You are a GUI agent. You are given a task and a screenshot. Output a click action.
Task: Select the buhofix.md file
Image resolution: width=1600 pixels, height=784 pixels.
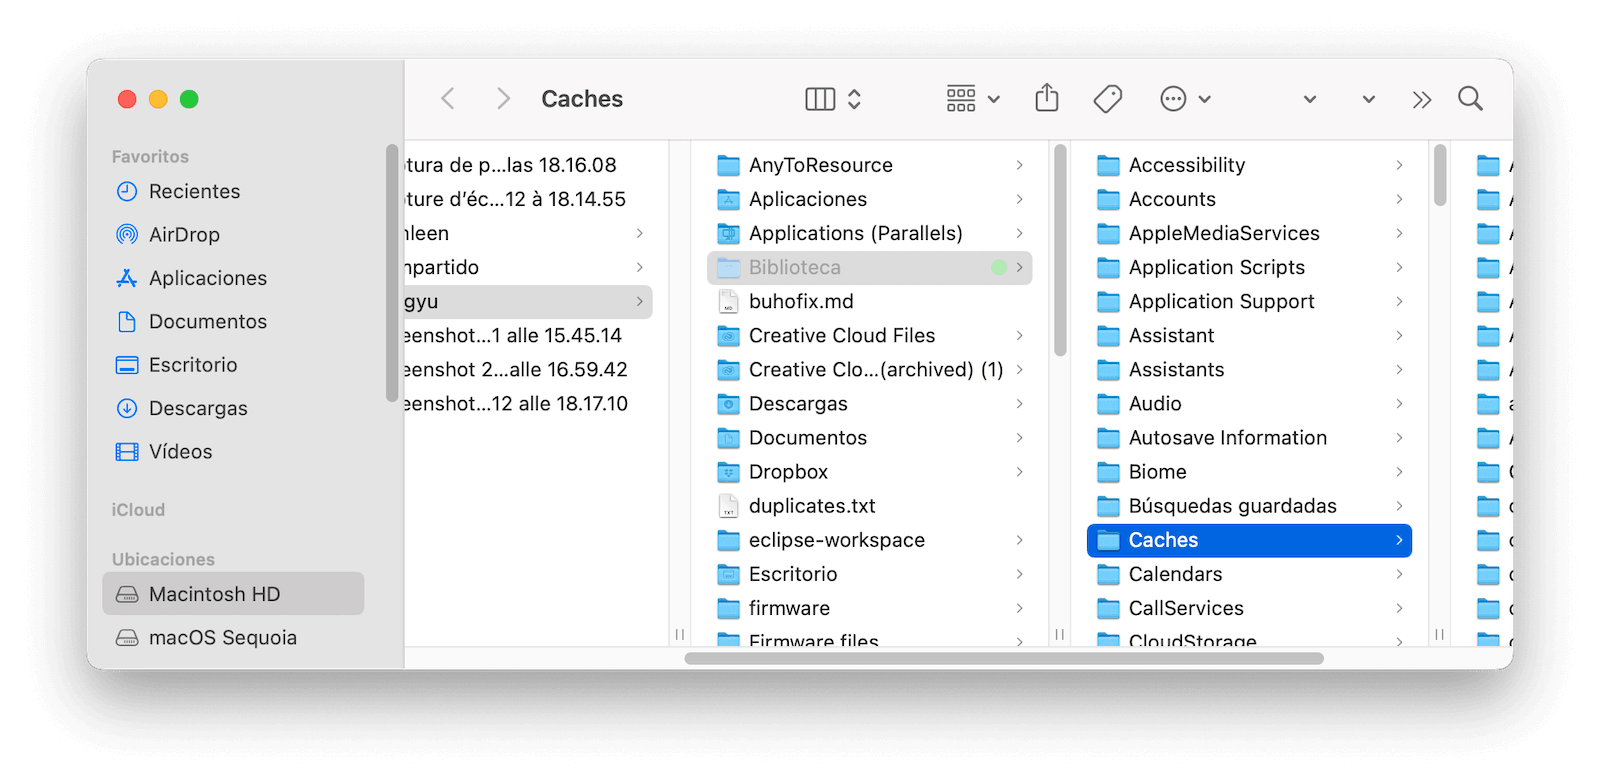pyautogui.click(x=800, y=302)
